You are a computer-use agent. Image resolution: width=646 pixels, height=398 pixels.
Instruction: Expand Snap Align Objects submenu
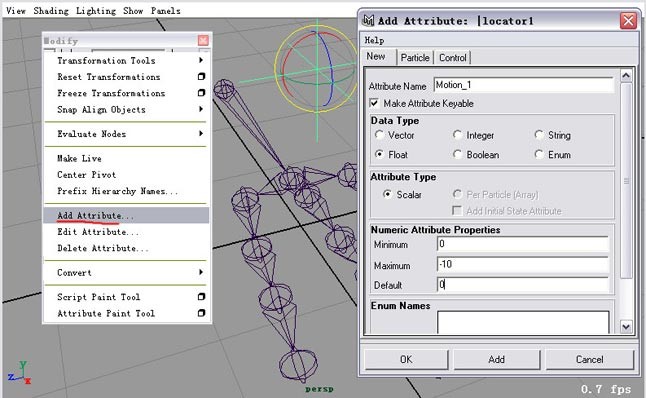coord(201,109)
